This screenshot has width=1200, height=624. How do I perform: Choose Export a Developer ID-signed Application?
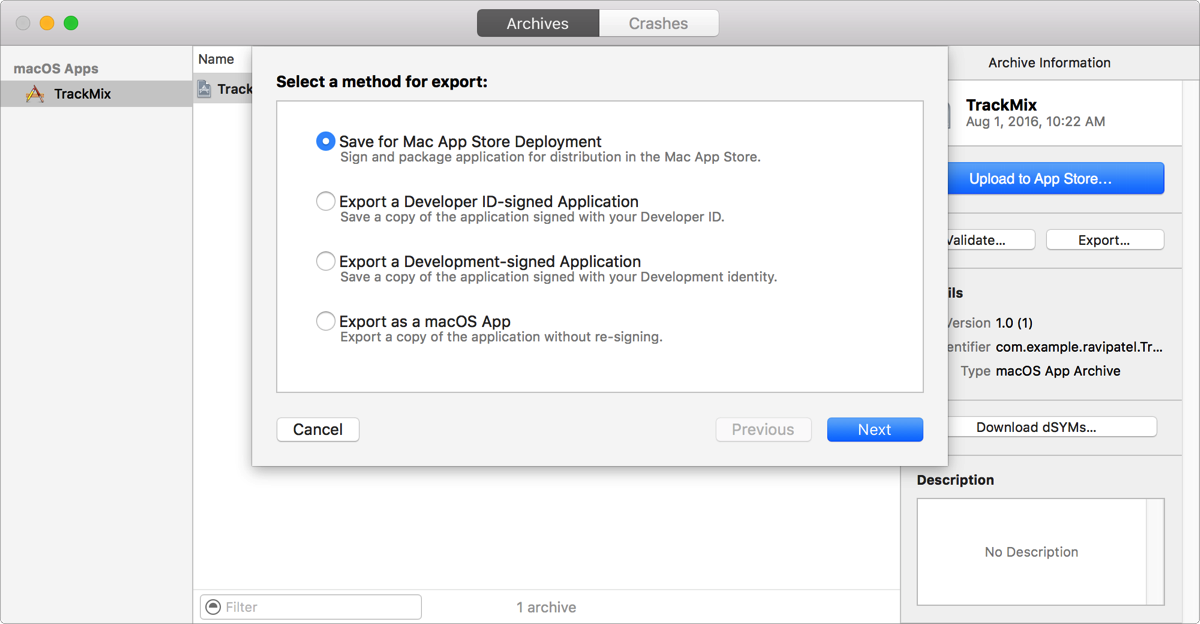click(325, 202)
